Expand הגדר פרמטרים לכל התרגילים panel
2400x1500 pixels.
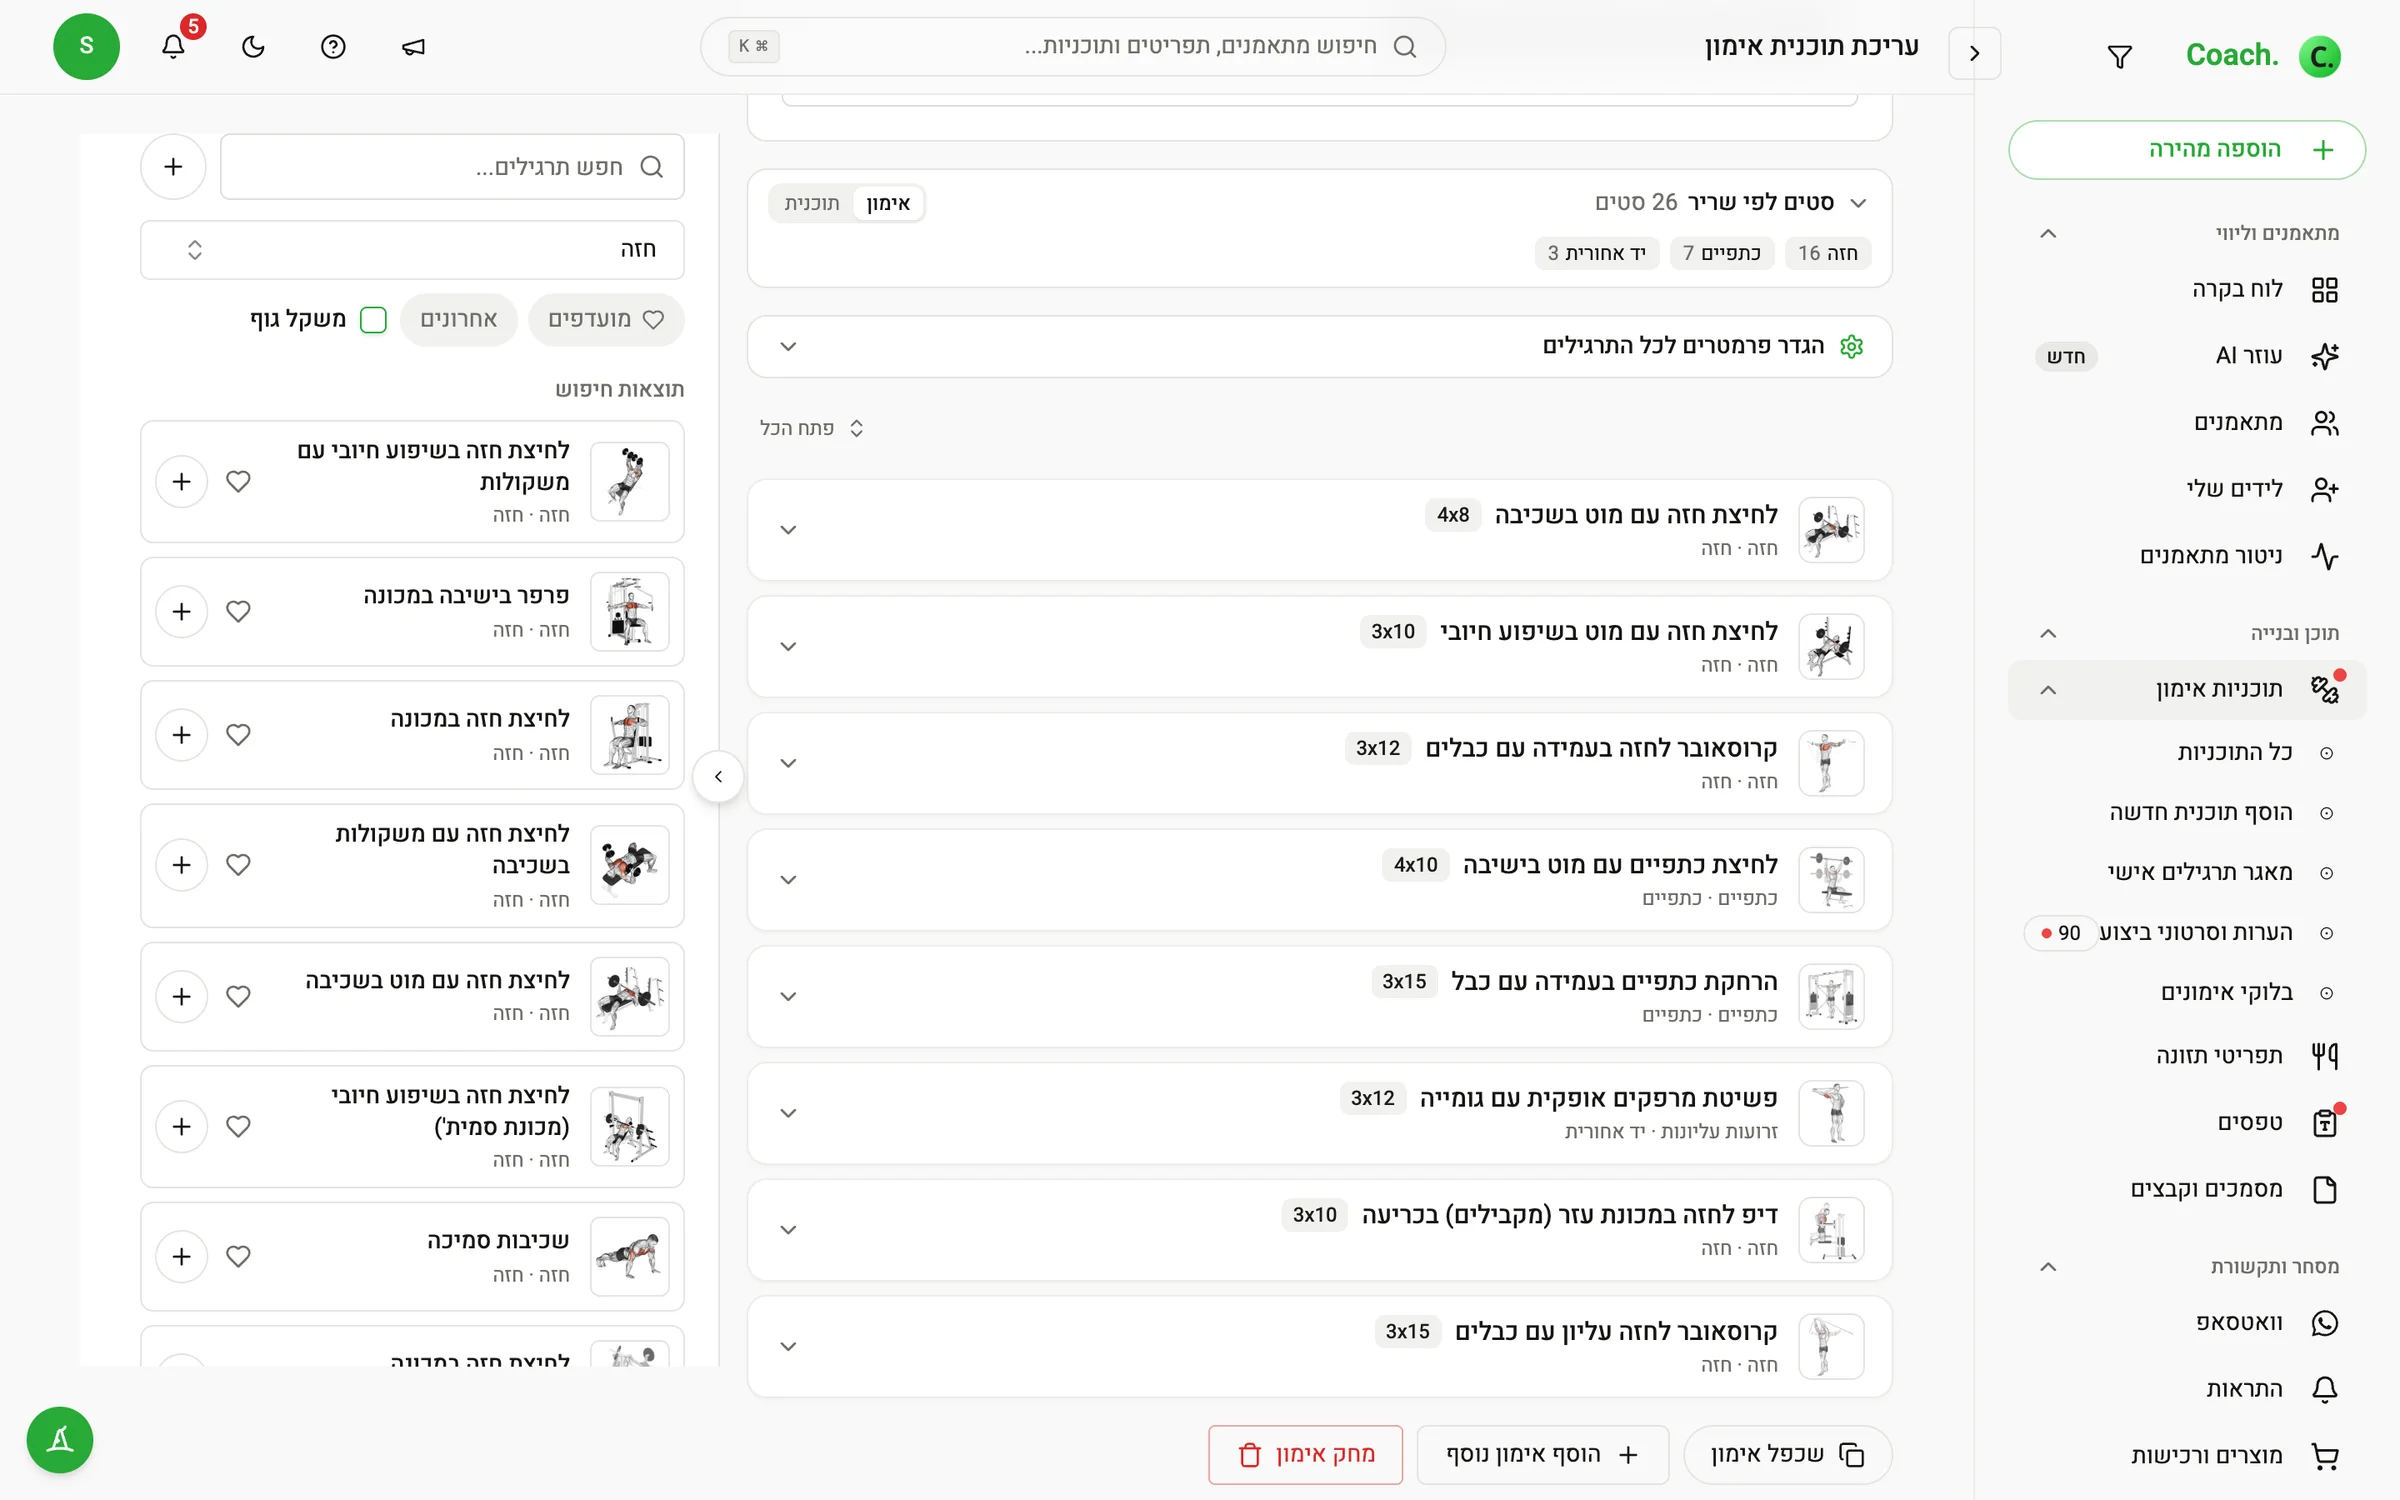[1320, 346]
